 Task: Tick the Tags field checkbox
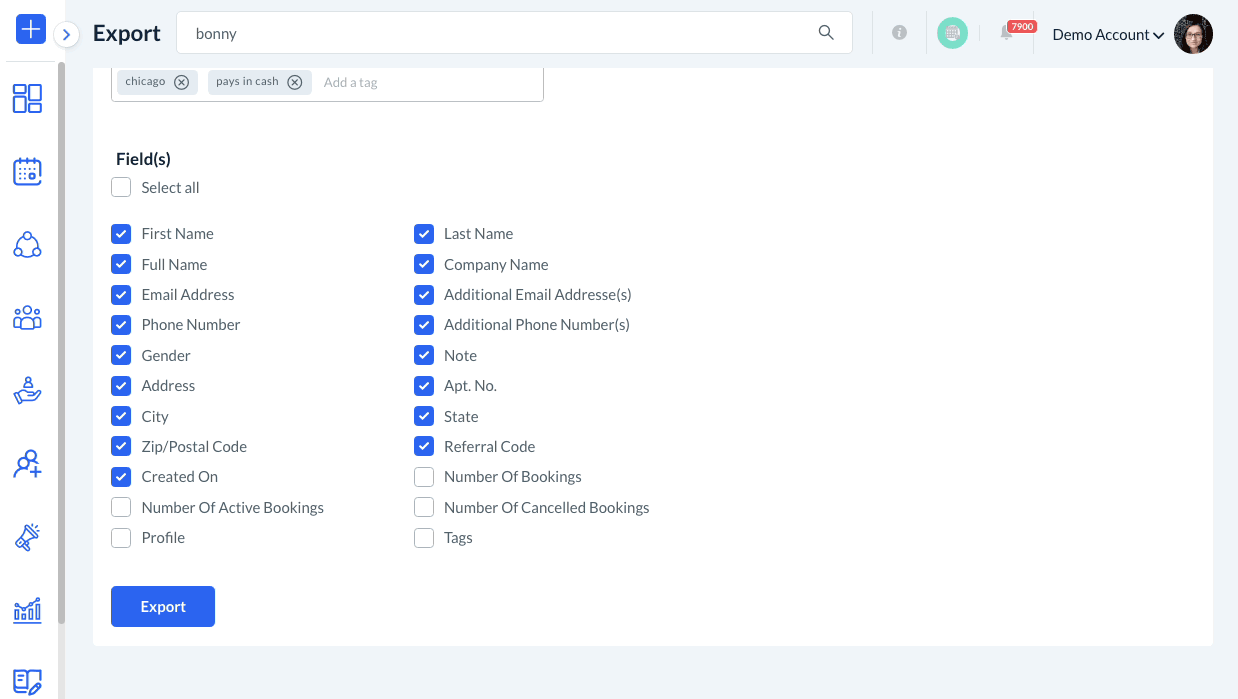pos(424,538)
